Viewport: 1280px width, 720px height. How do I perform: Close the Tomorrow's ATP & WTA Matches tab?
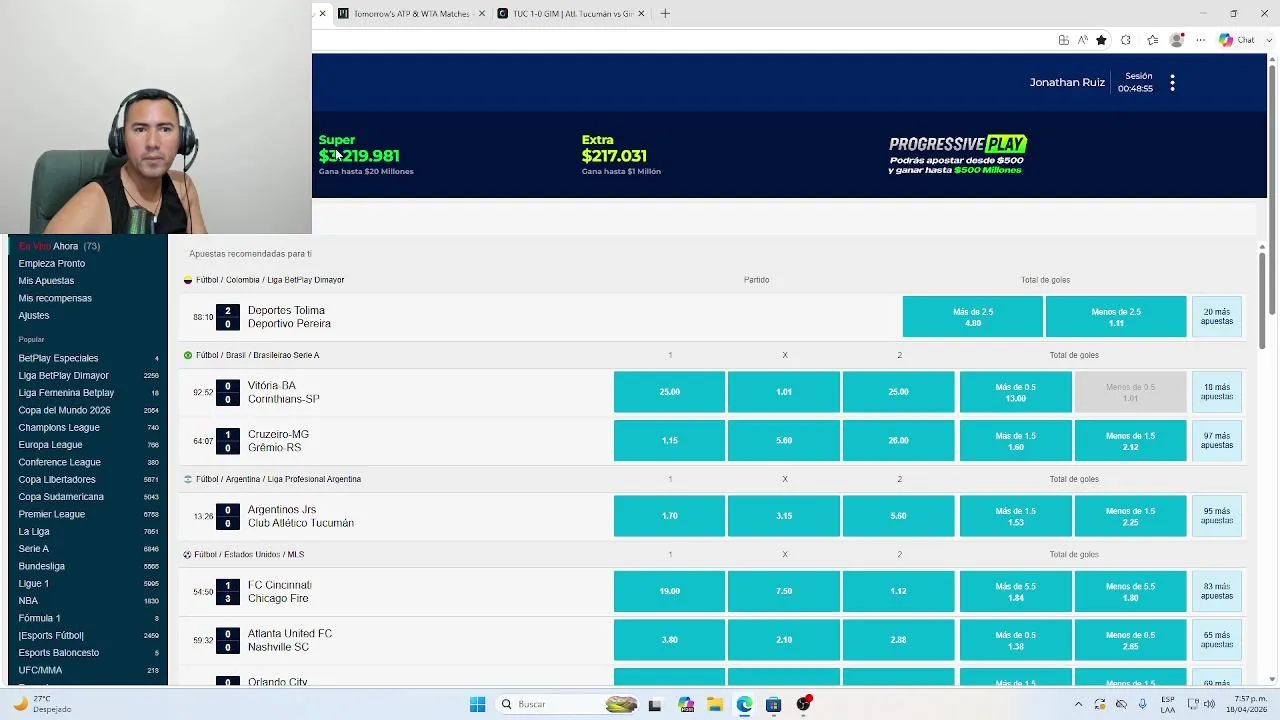482,13
